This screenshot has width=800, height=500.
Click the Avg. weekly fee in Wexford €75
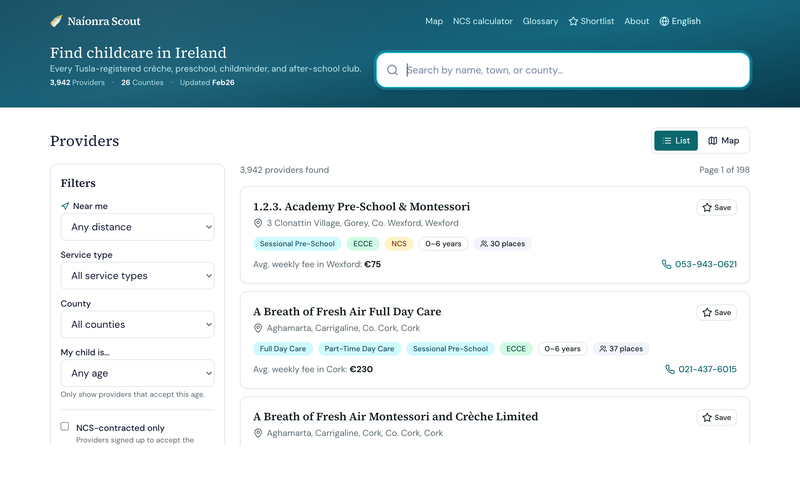[x=317, y=264]
